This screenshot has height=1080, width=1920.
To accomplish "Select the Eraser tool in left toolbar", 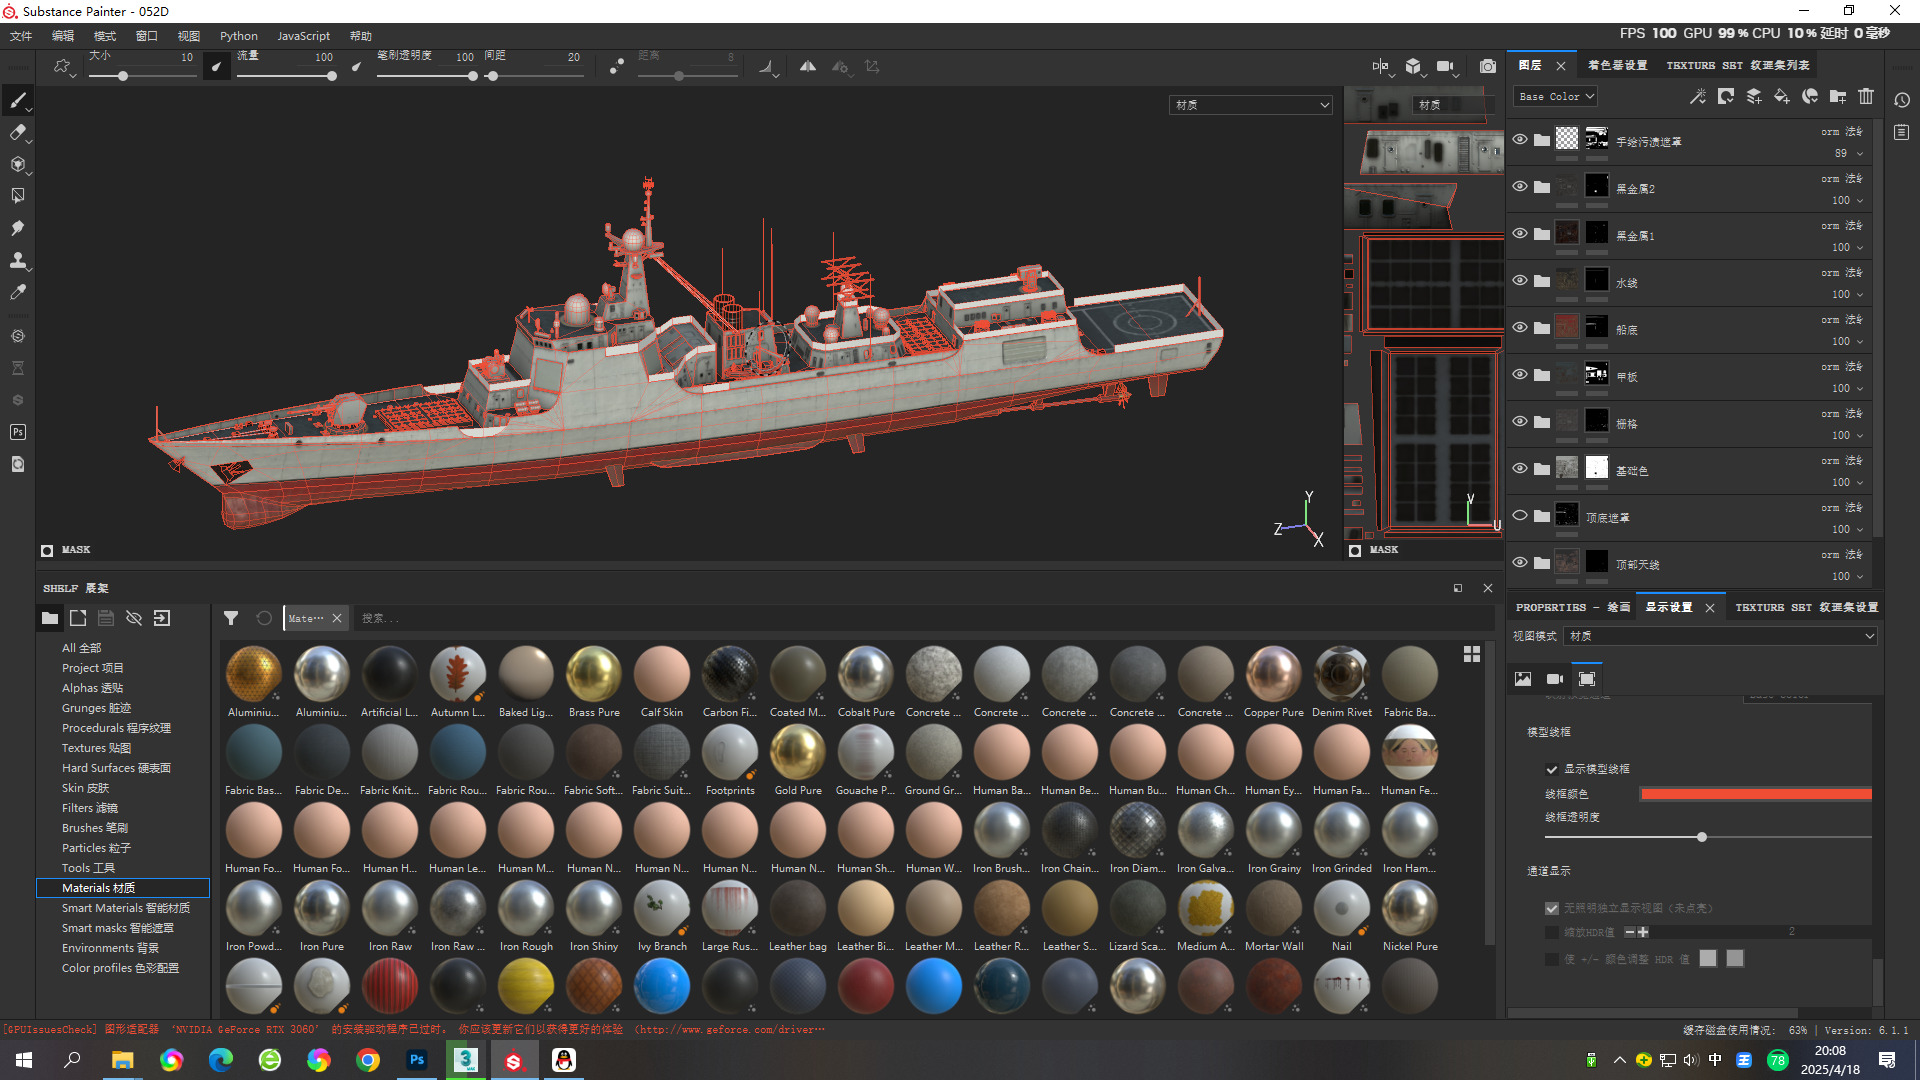I will (x=18, y=132).
